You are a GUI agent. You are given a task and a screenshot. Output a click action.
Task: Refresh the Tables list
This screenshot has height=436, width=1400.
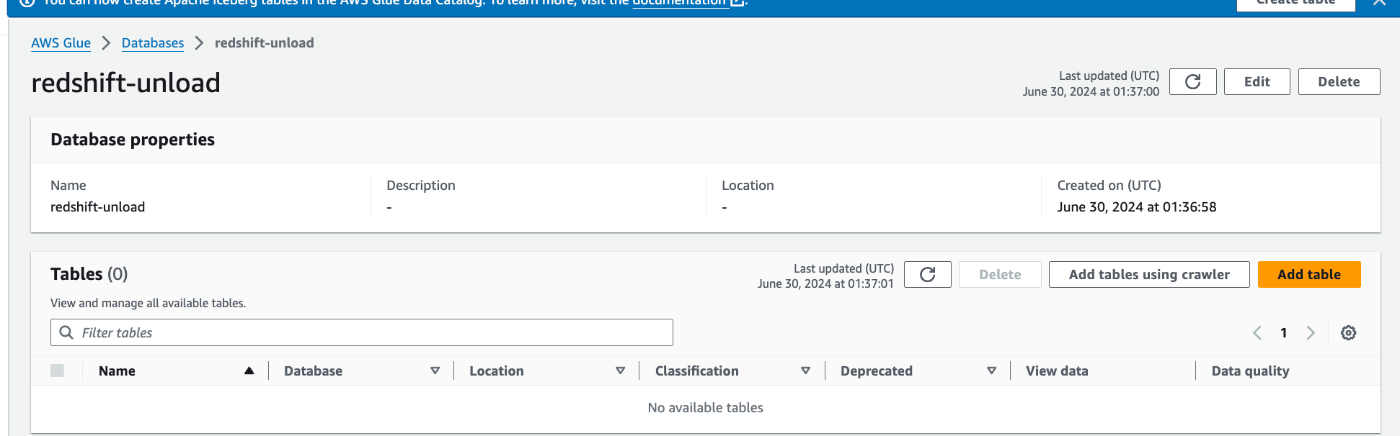tap(927, 274)
